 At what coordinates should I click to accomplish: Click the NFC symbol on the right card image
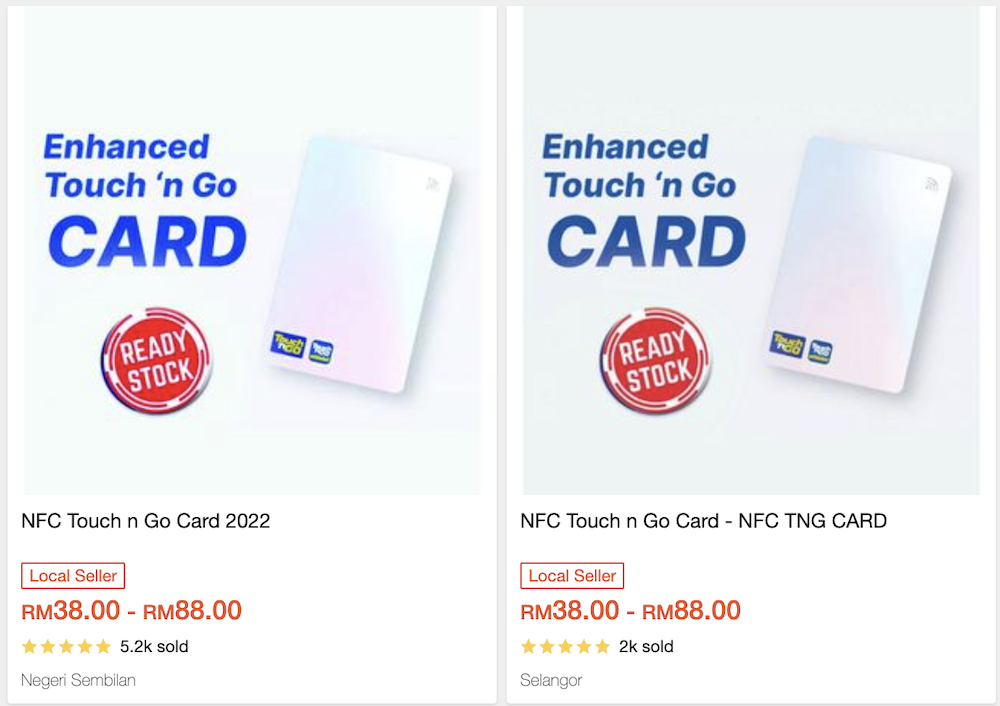click(931, 184)
